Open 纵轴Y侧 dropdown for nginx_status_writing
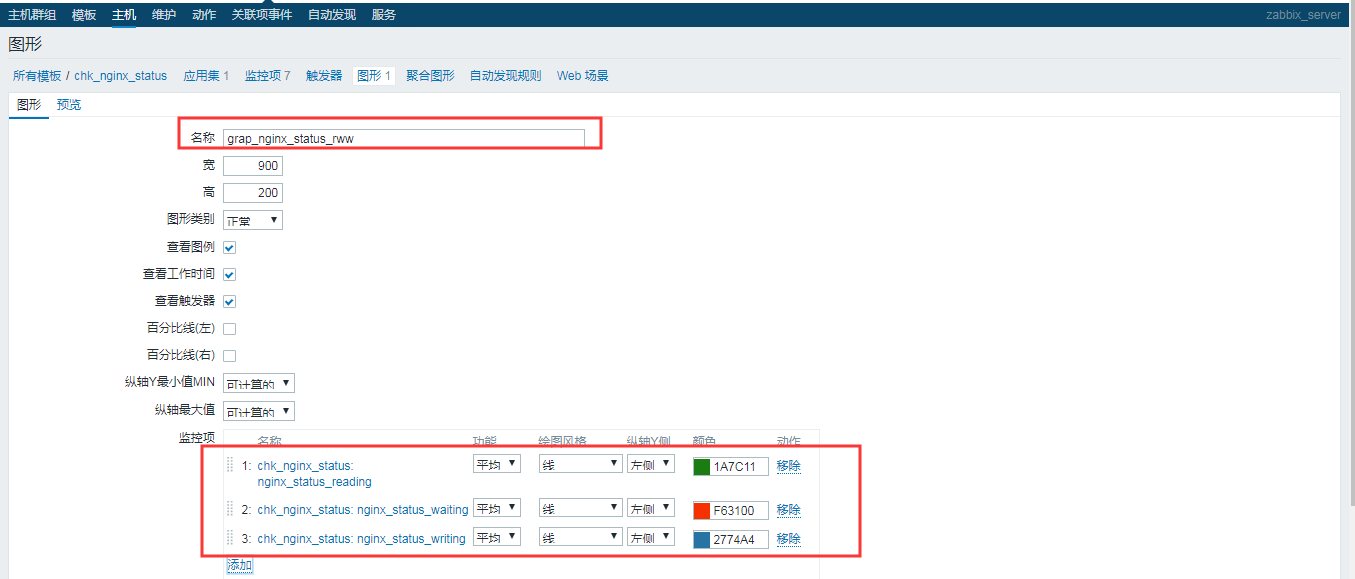 click(x=651, y=537)
